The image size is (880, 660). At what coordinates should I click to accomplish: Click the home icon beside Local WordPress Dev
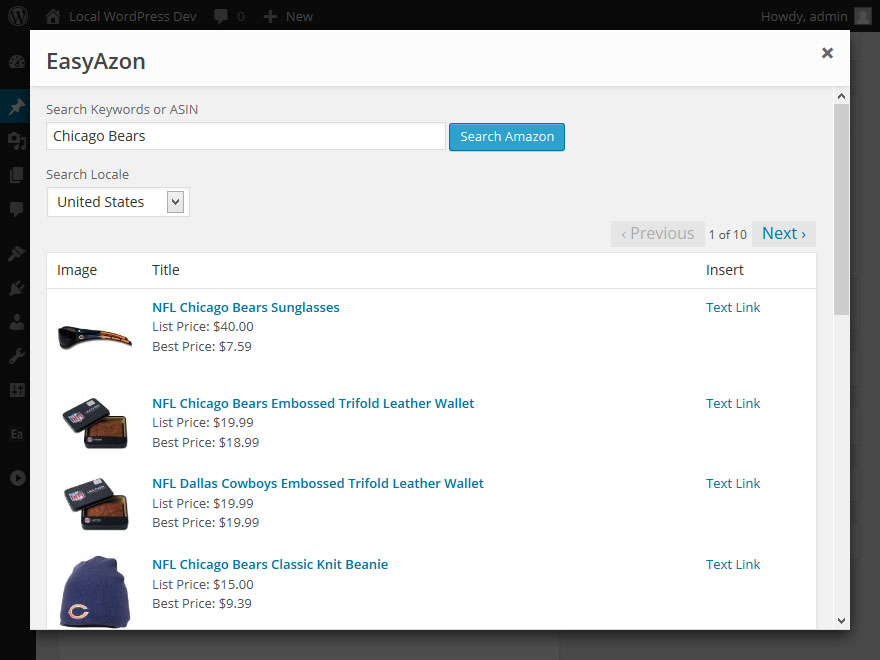point(53,16)
